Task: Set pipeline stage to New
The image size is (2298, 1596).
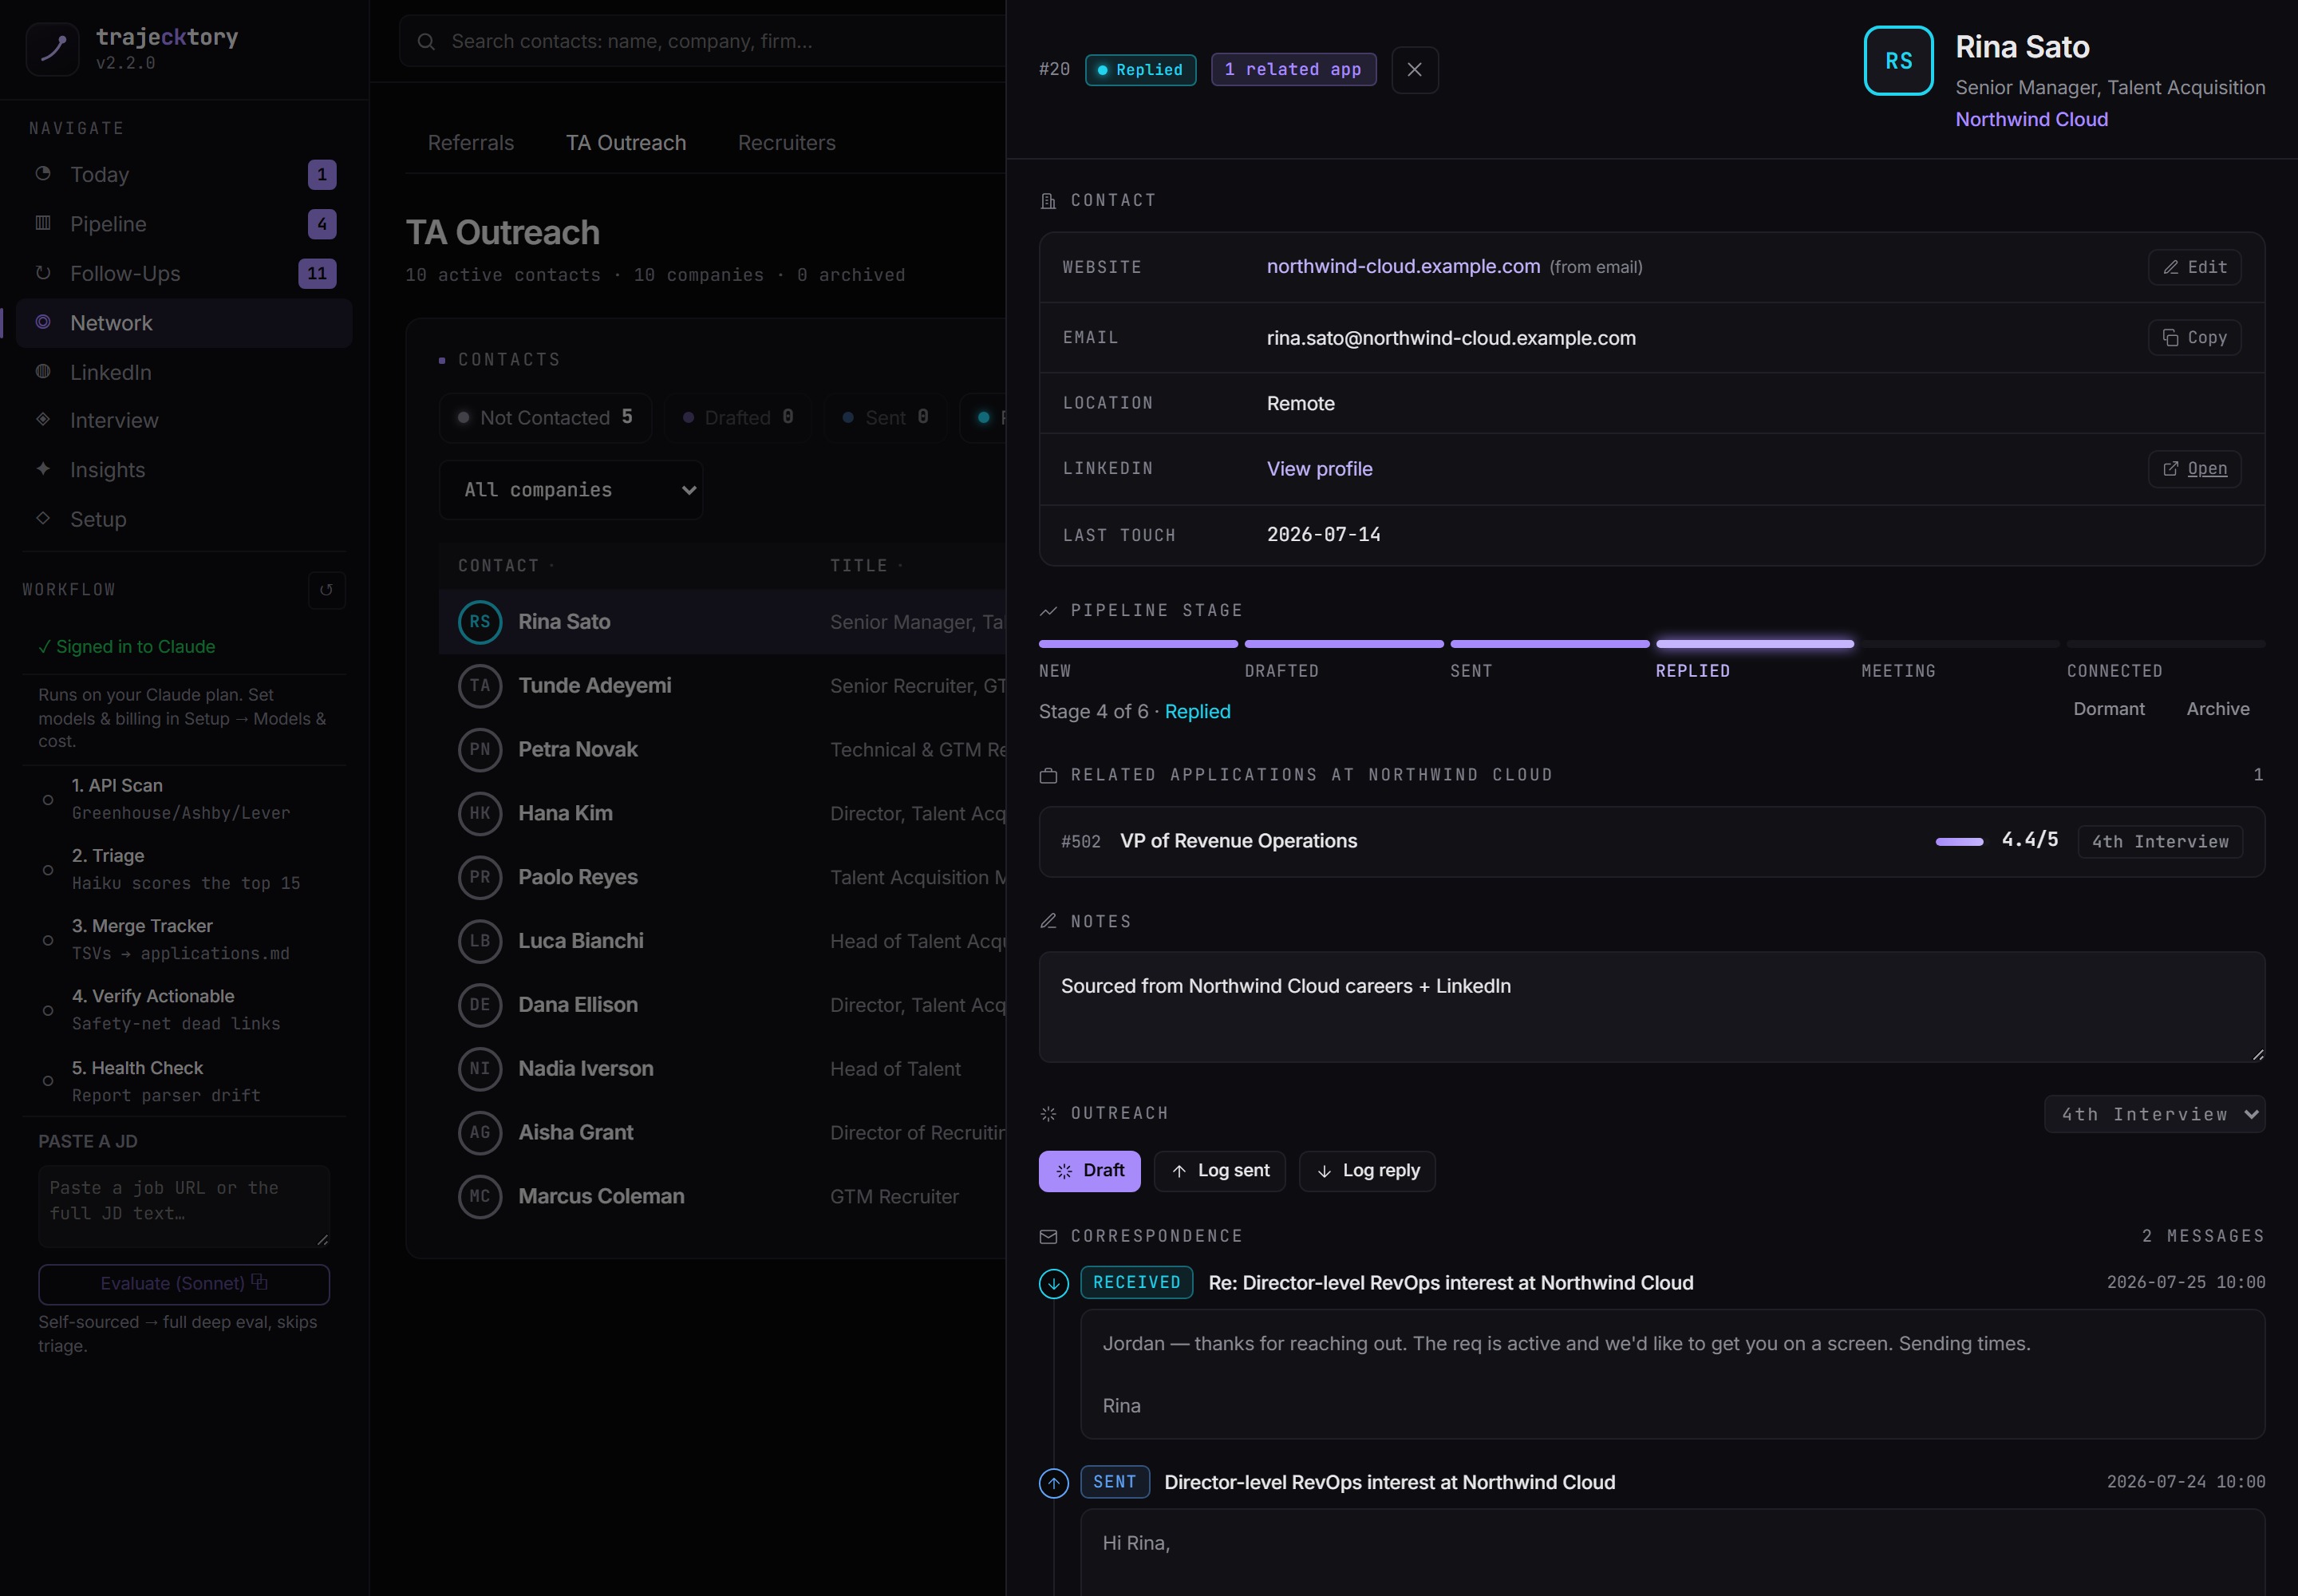Action: click(x=1138, y=660)
